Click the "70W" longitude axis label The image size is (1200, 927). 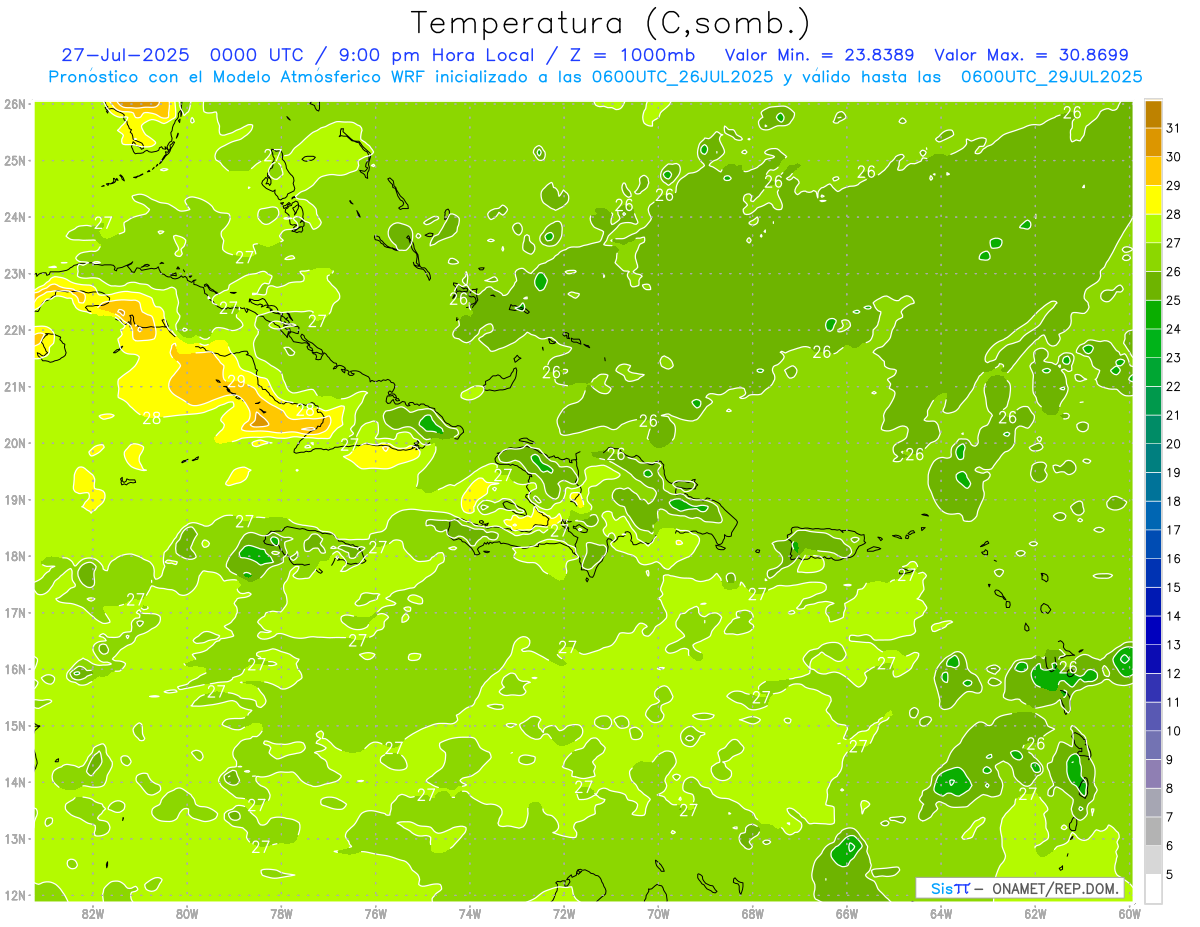pyautogui.click(x=658, y=913)
